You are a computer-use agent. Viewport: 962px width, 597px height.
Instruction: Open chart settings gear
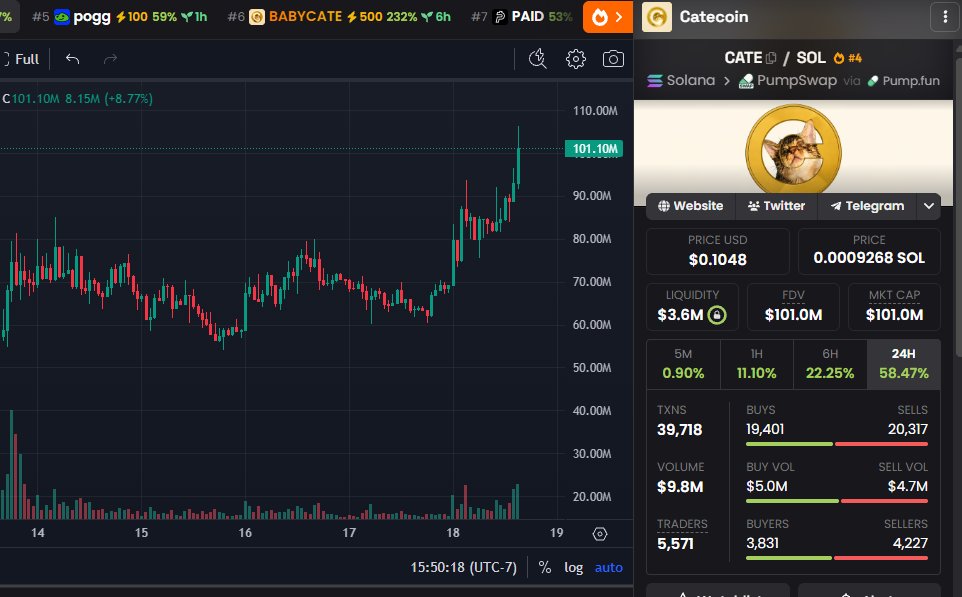click(575, 59)
